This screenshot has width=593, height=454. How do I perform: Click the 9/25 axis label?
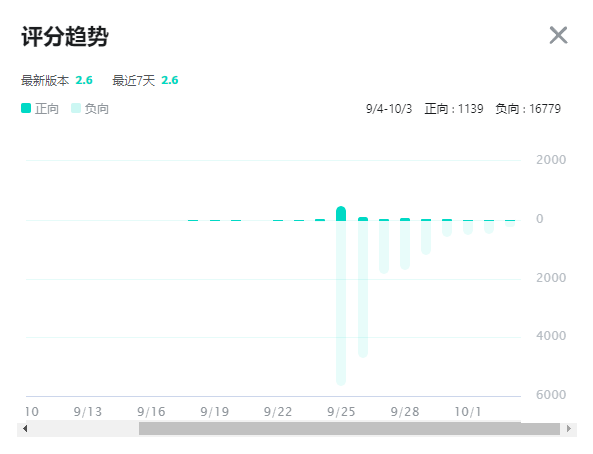pos(342,412)
